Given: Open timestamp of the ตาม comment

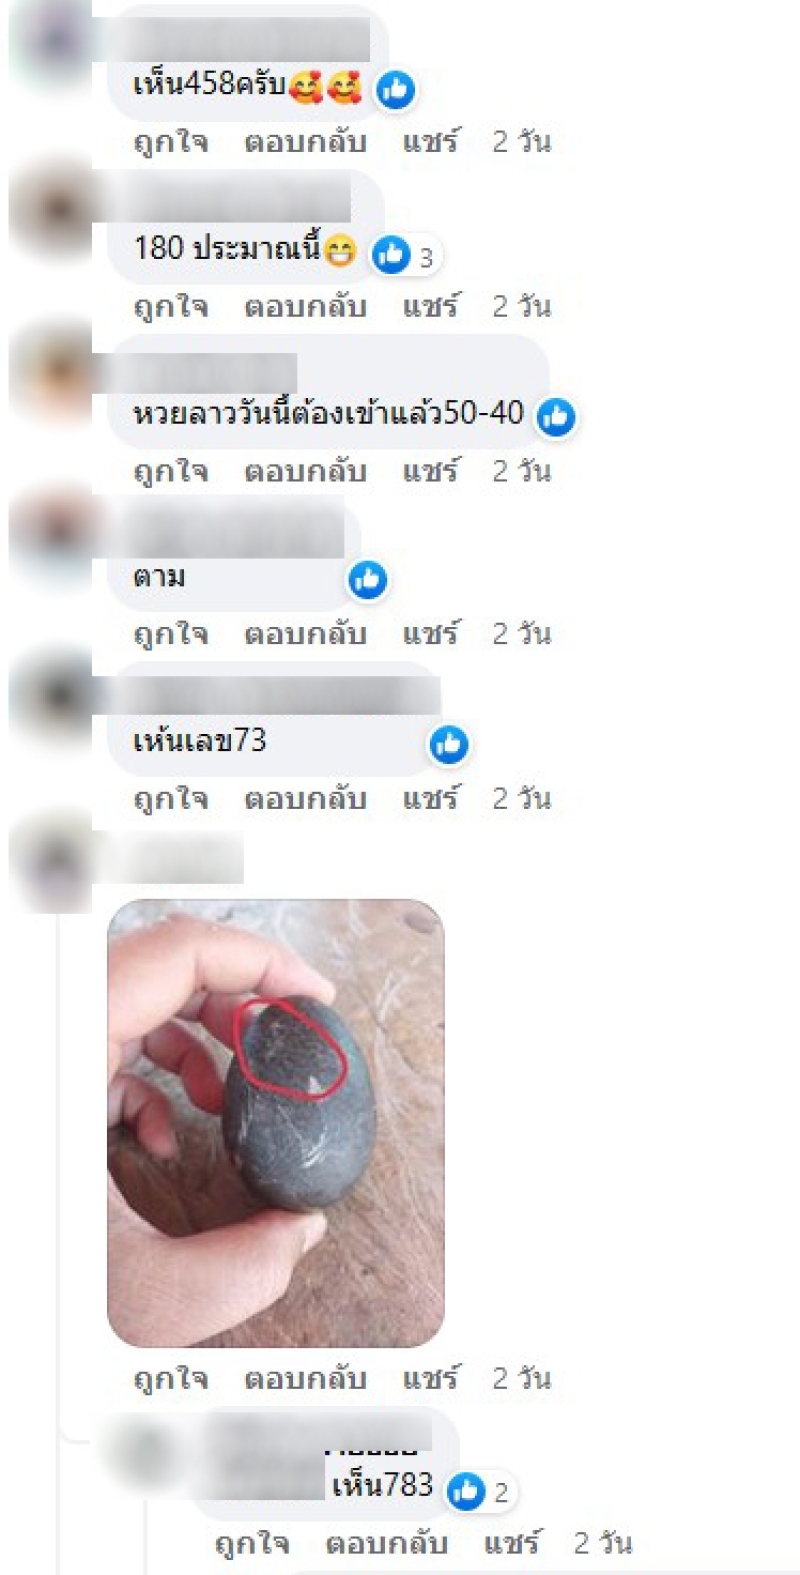Looking at the screenshot, I should pyautogui.click(x=521, y=634).
